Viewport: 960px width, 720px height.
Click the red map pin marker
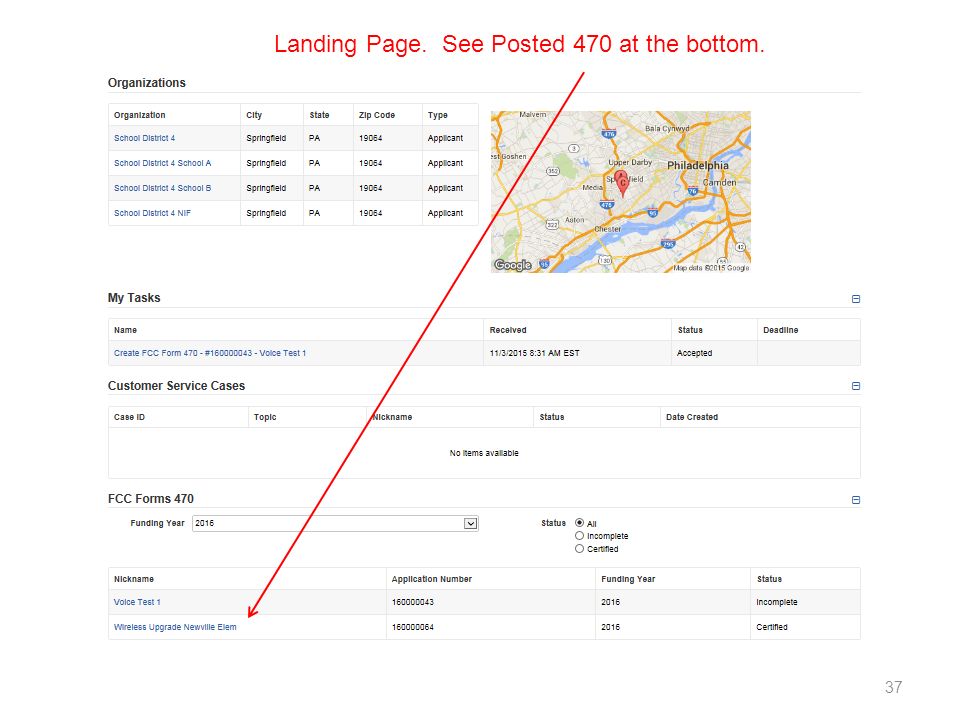[622, 182]
